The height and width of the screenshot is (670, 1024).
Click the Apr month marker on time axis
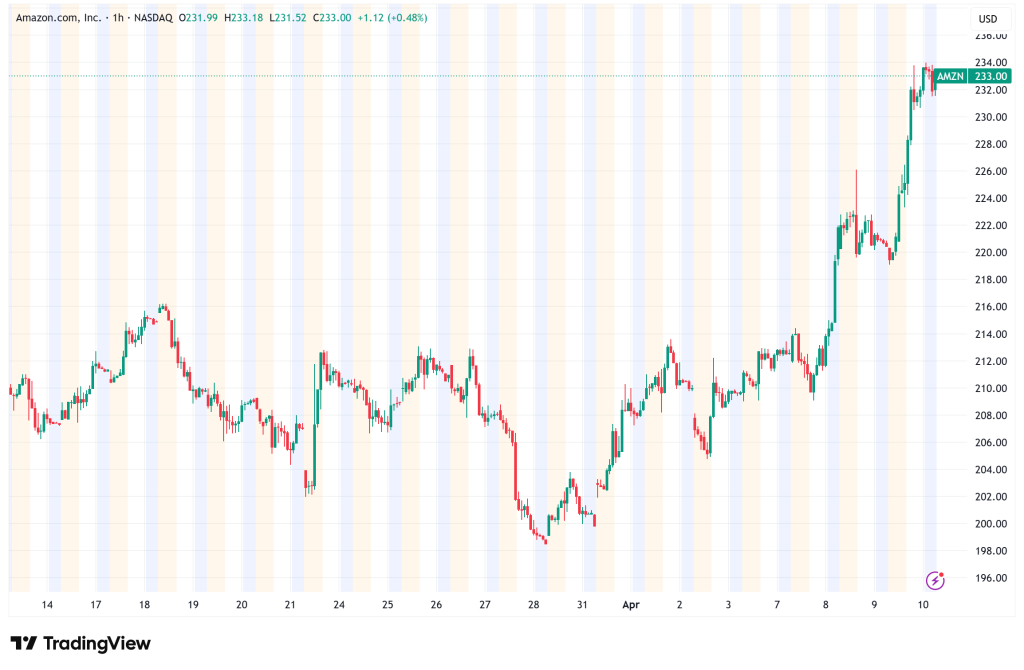[x=631, y=605]
